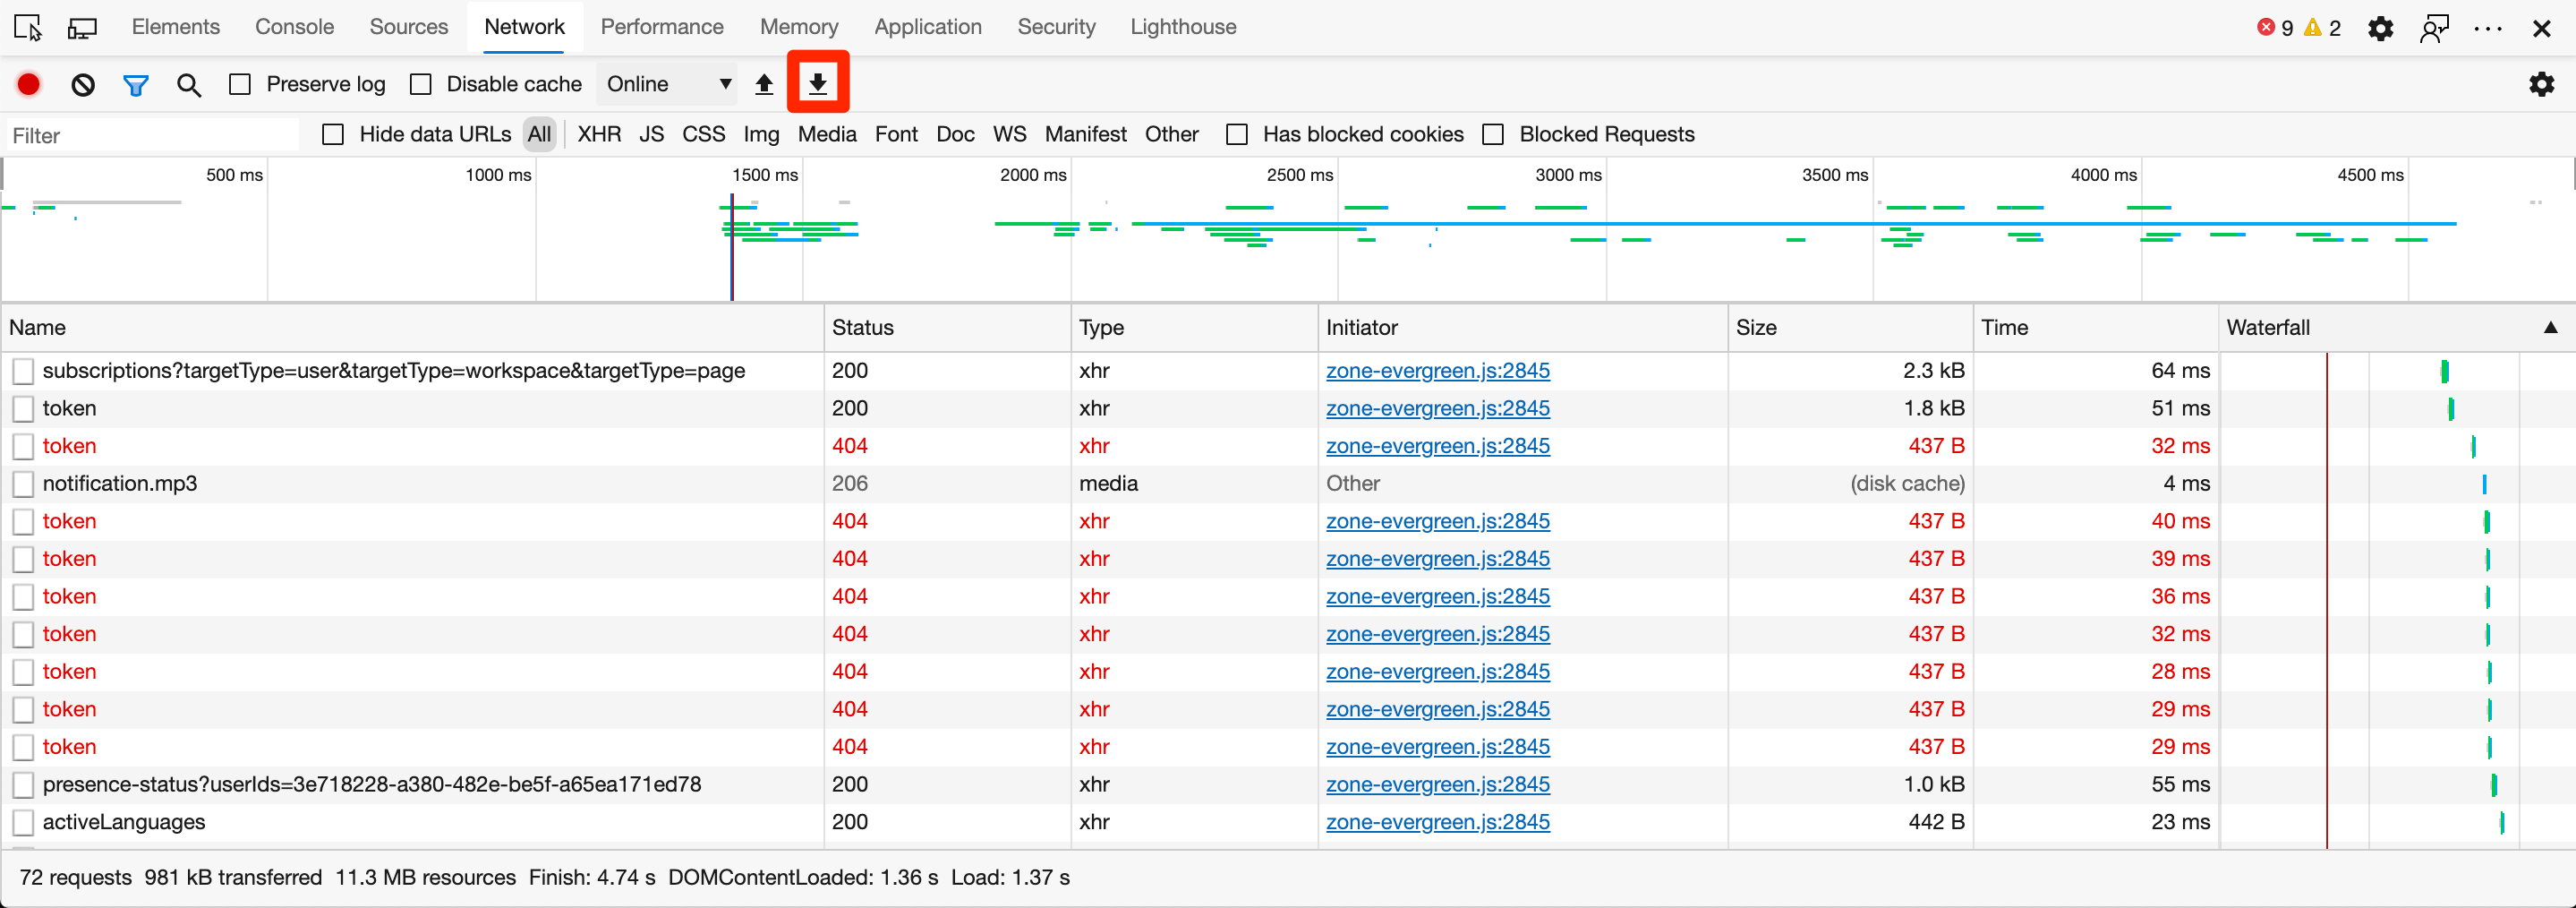
Task: Open the three-dot DevTools menu
Action: coord(2489,27)
